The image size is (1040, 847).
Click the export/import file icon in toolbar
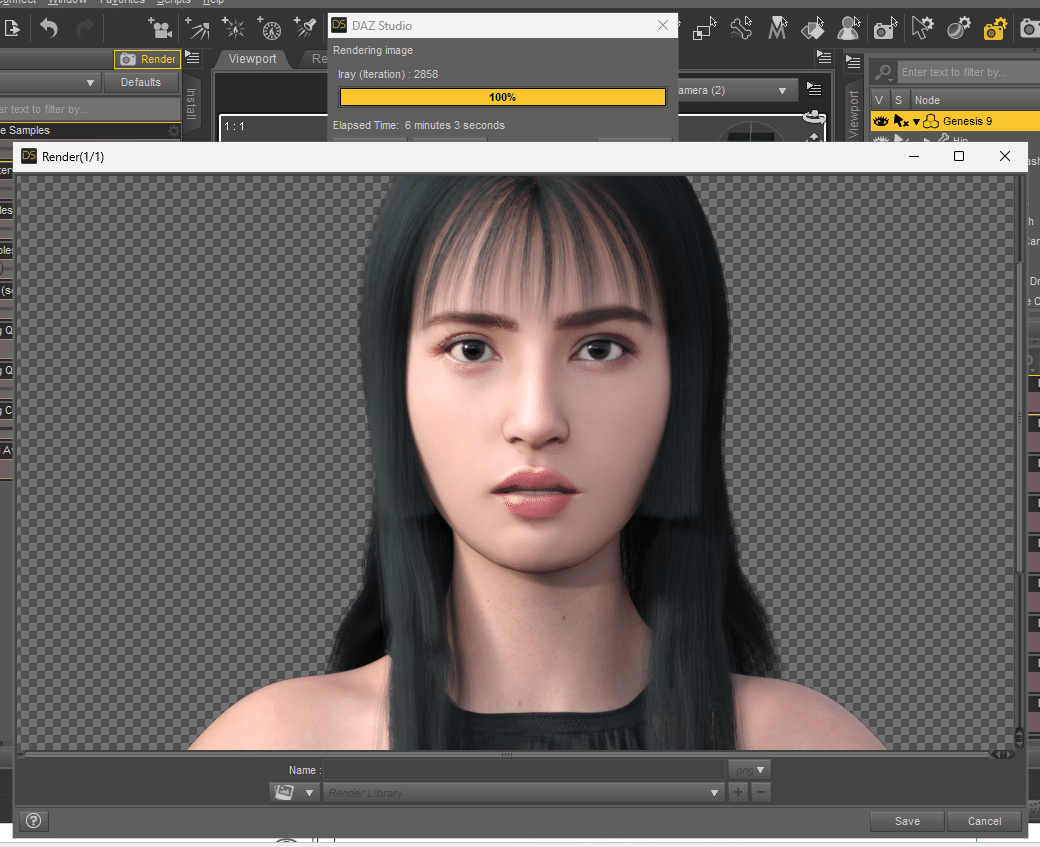click(x=12, y=29)
